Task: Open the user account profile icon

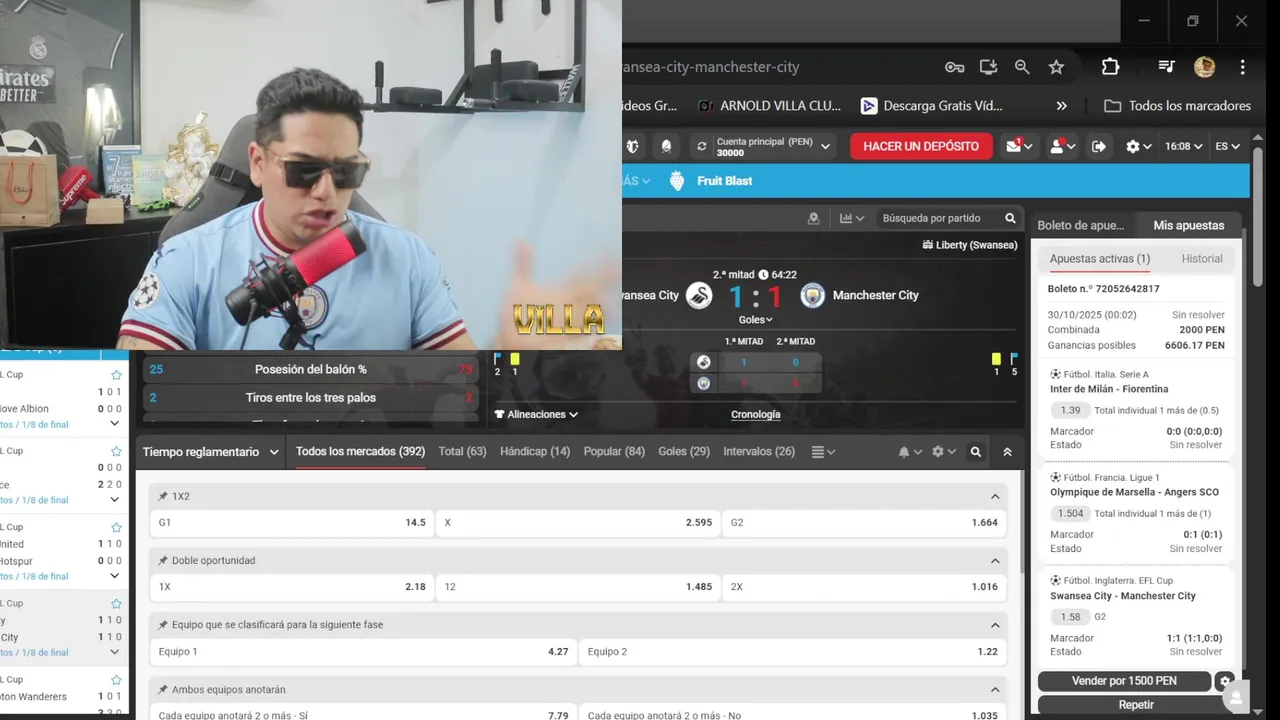Action: pos(1057,146)
